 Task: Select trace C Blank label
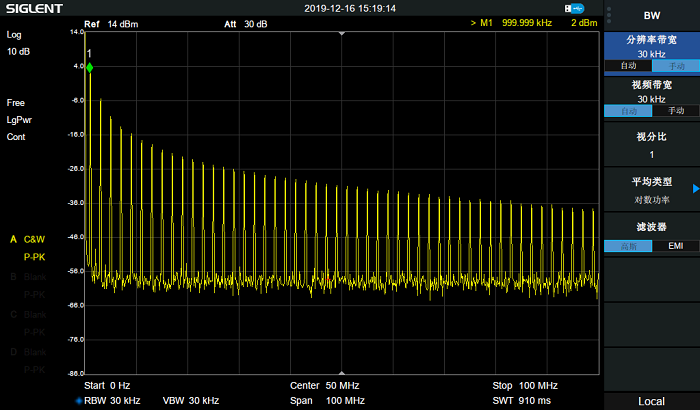[28, 314]
